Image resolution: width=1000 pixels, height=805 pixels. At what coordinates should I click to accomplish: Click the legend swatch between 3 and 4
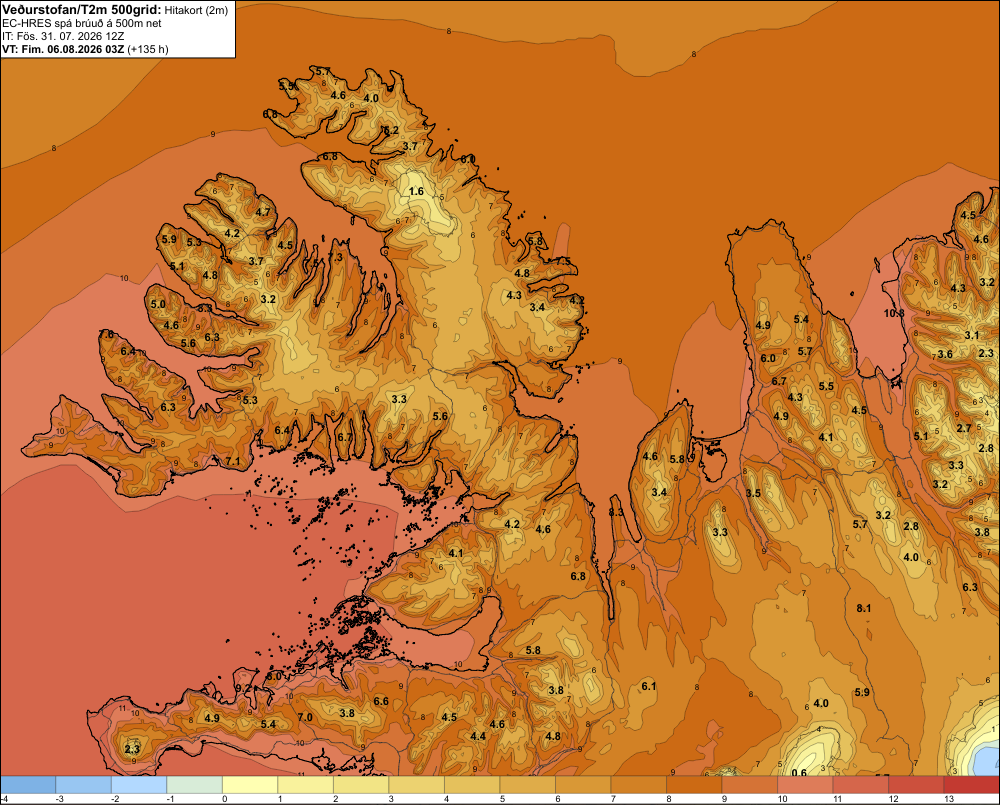[x=416, y=785]
